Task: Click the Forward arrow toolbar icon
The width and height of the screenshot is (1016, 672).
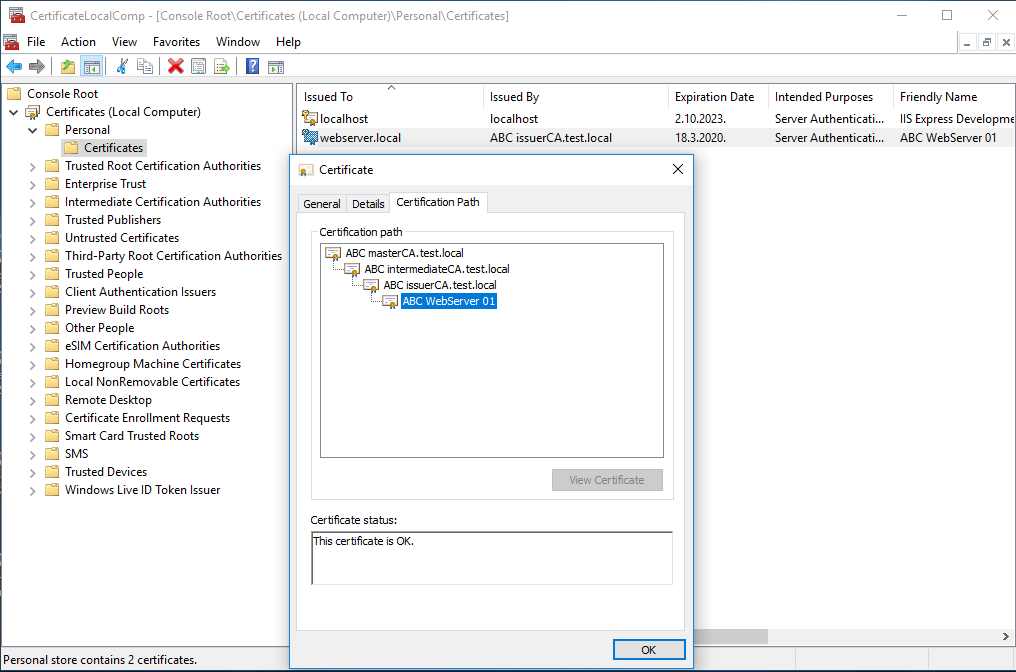Action: pyautogui.click(x=37, y=66)
